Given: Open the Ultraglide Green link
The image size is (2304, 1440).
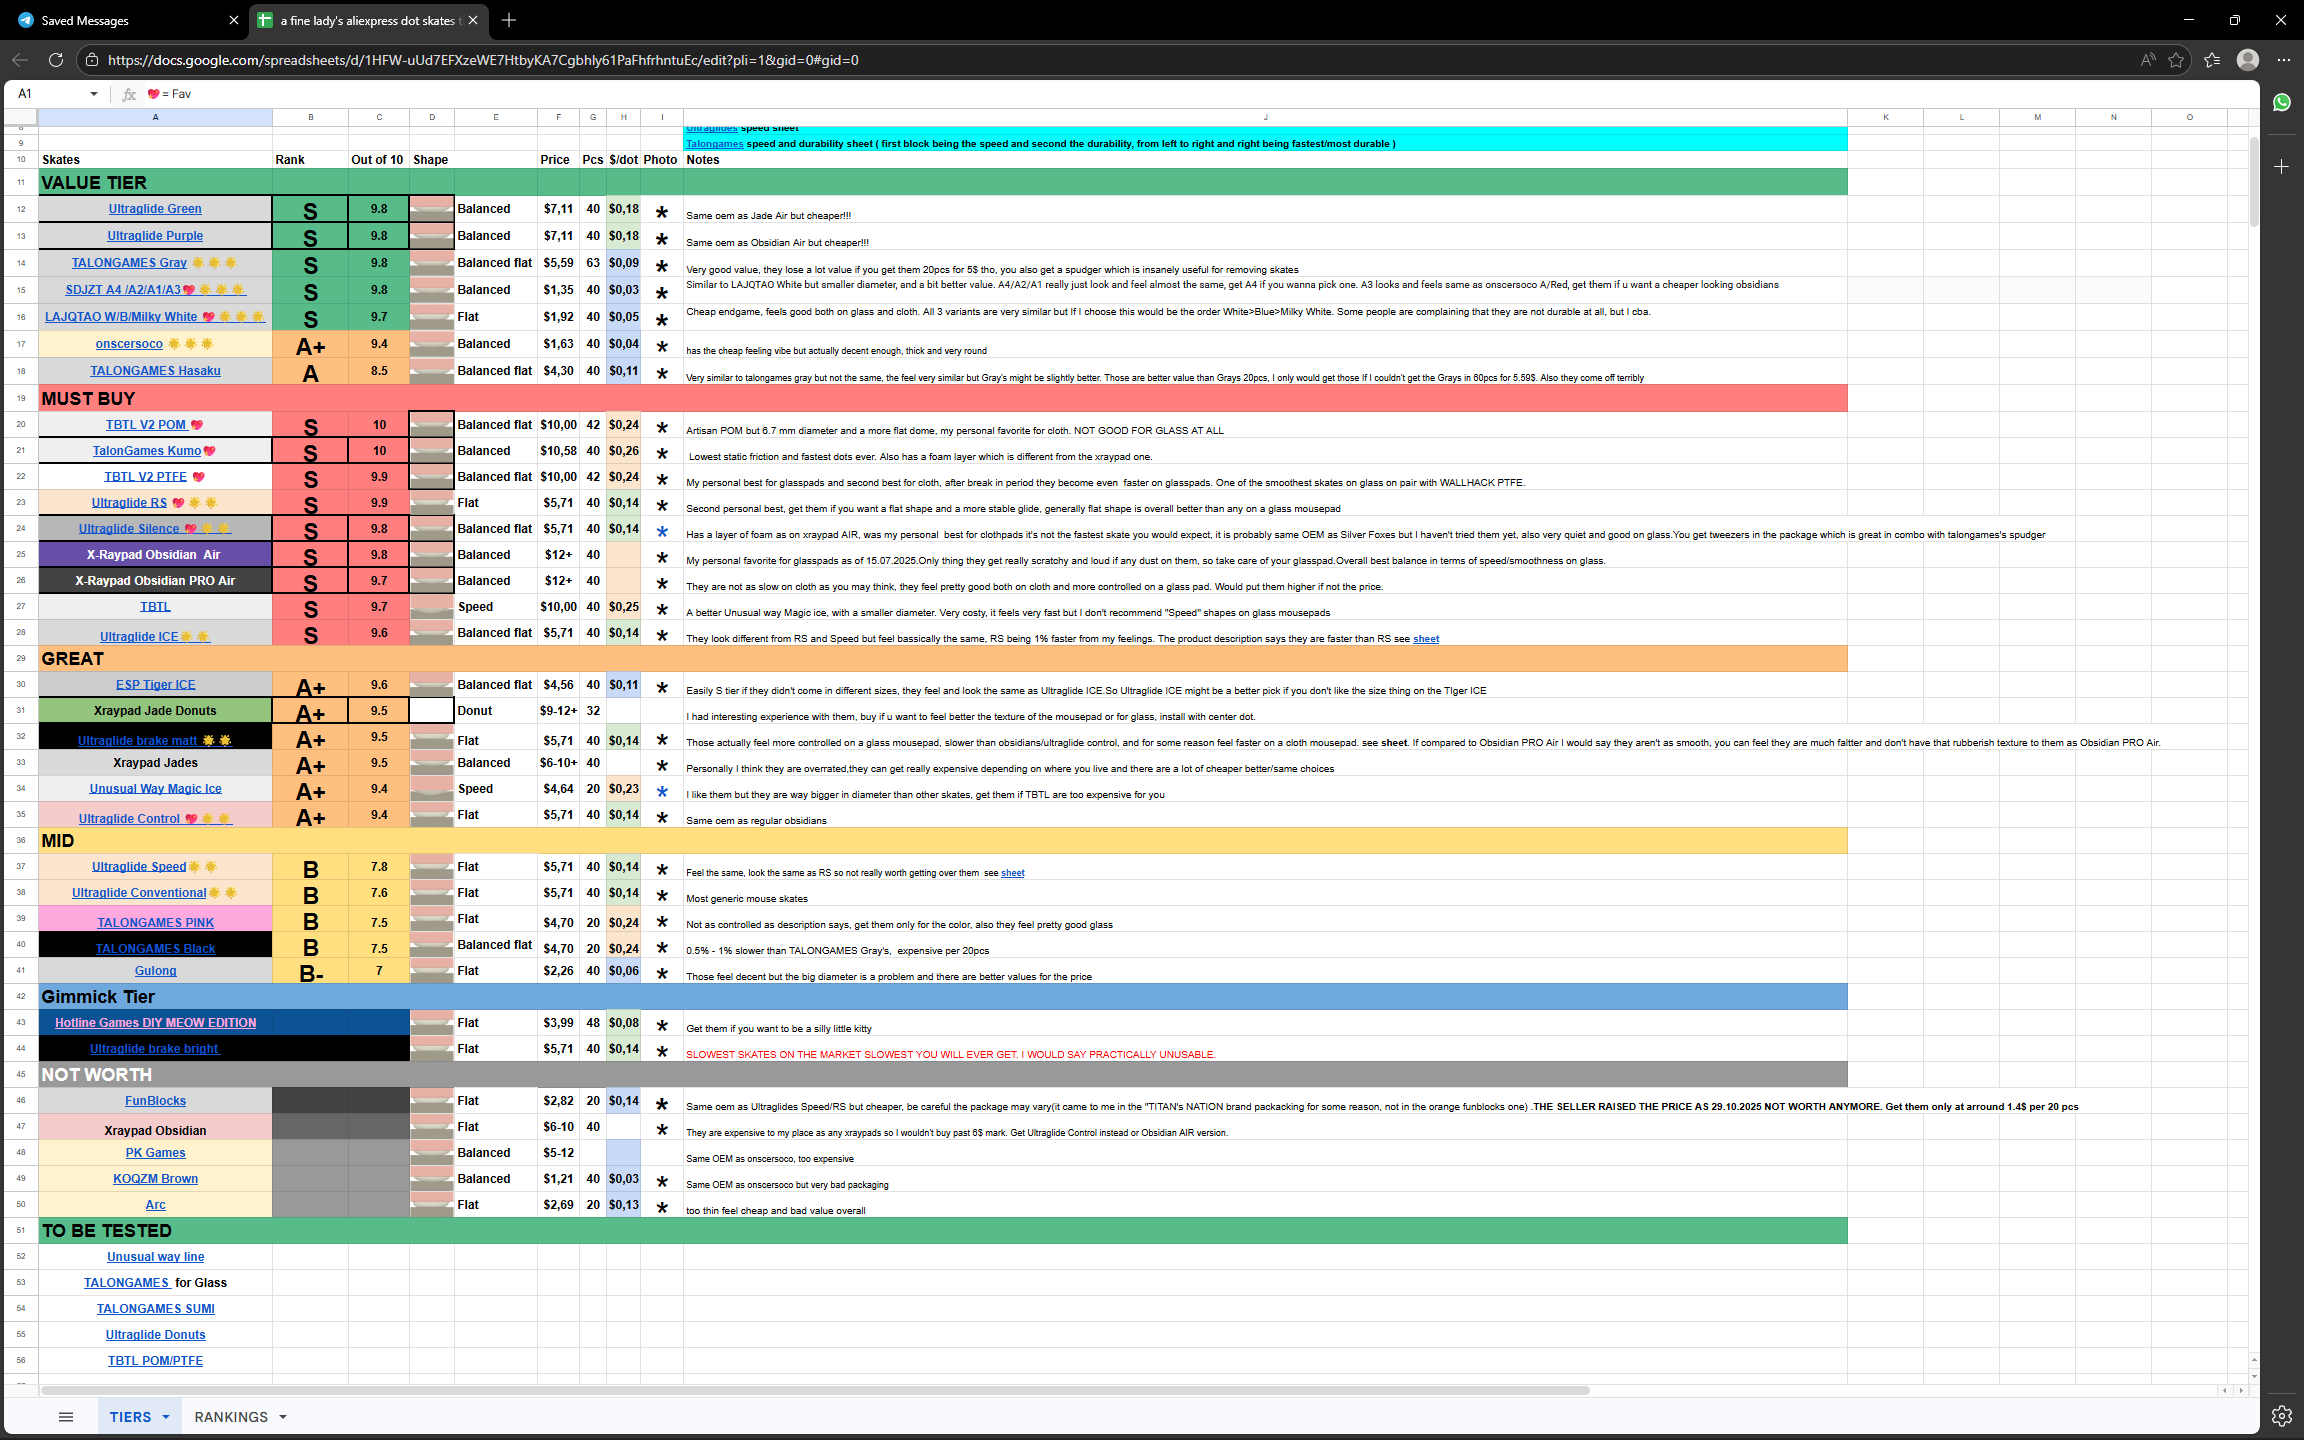Looking at the screenshot, I should [x=155, y=209].
